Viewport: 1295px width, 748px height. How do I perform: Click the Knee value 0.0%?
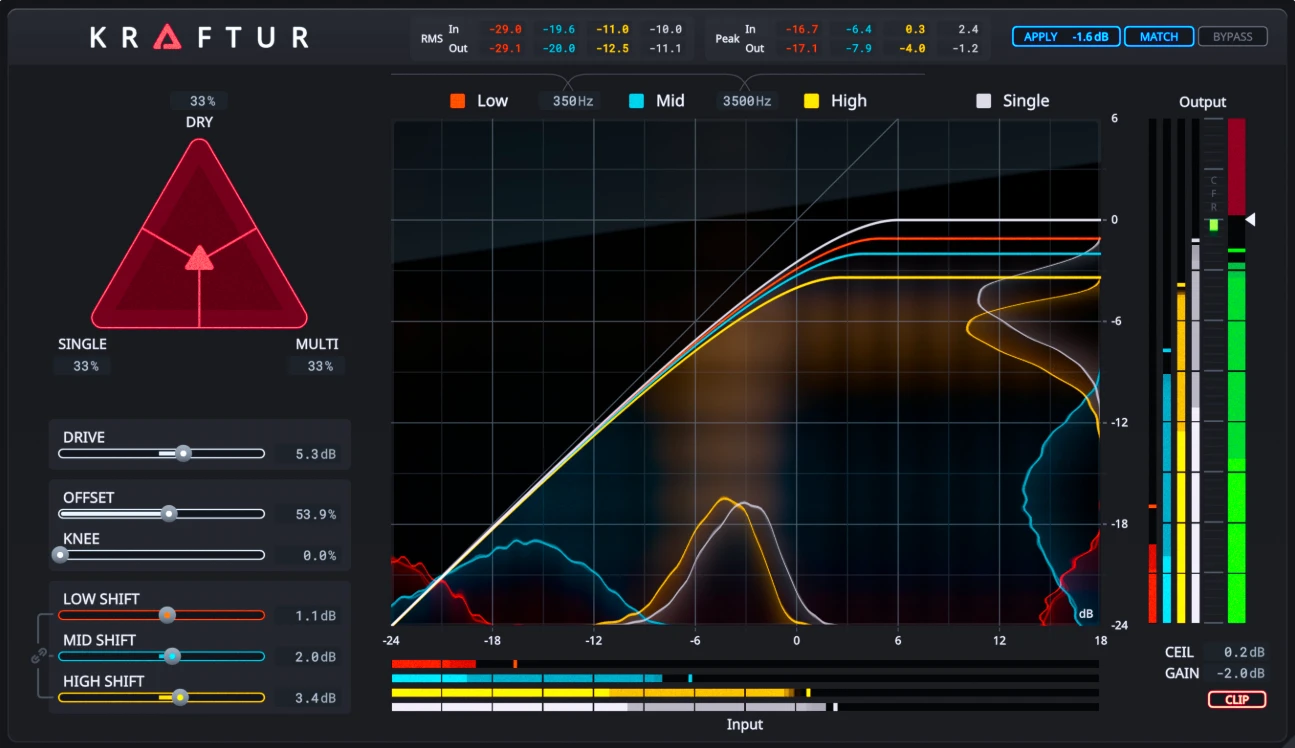click(x=314, y=555)
